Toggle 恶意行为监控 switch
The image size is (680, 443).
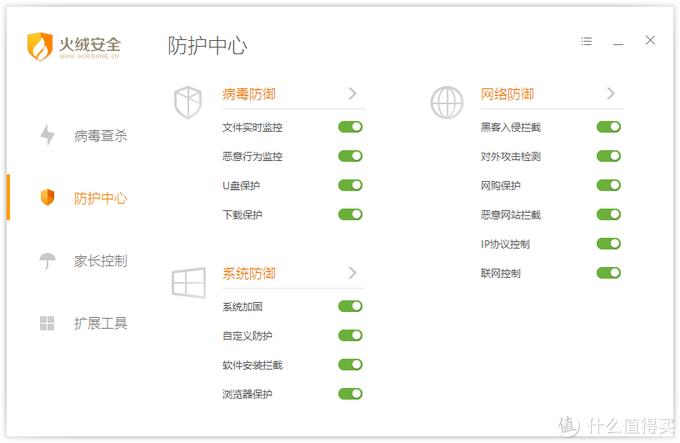[350, 156]
